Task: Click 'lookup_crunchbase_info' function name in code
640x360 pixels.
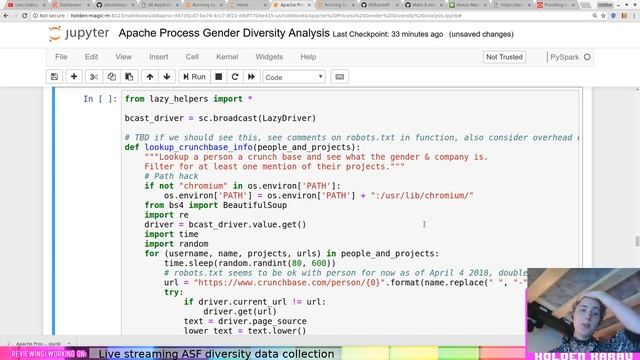Action: pos(198,147)
